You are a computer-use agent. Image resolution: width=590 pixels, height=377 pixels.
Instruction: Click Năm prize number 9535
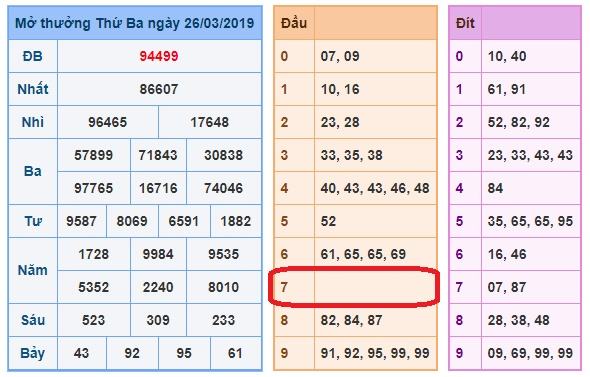[224, 254]
